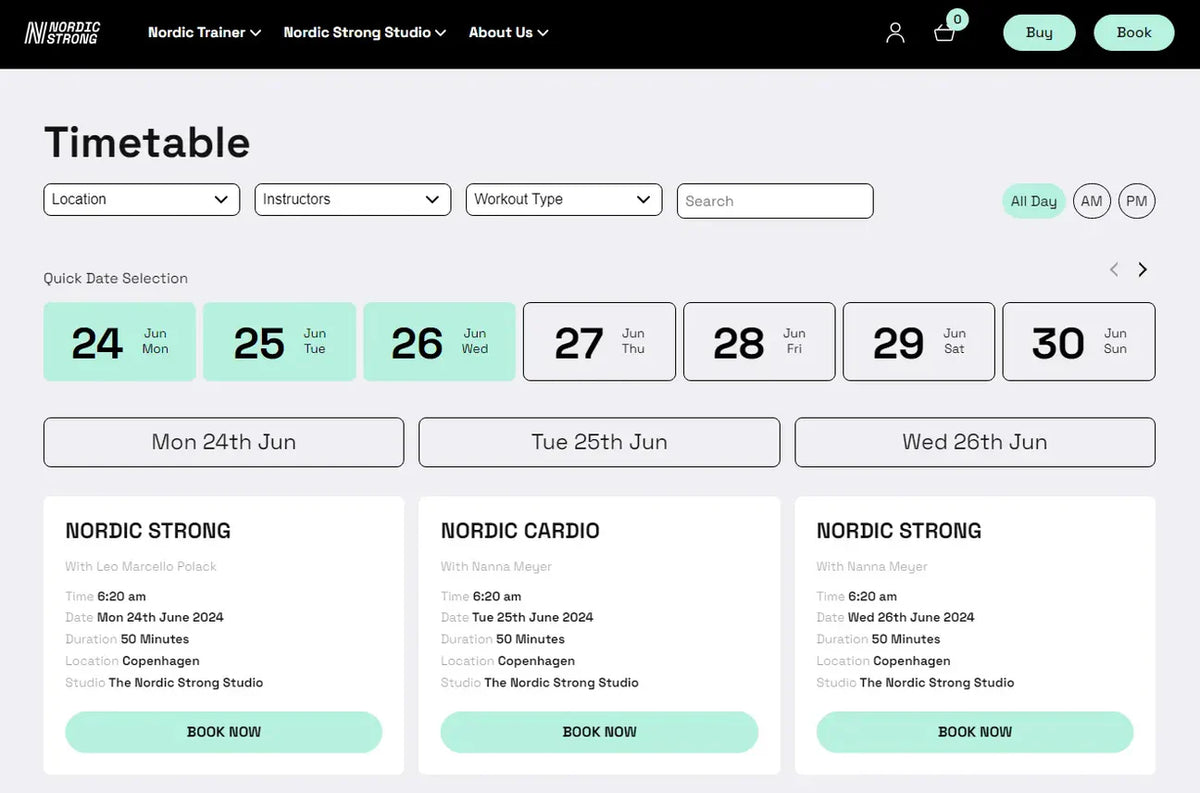Click the Buy button

(1039, 32)
